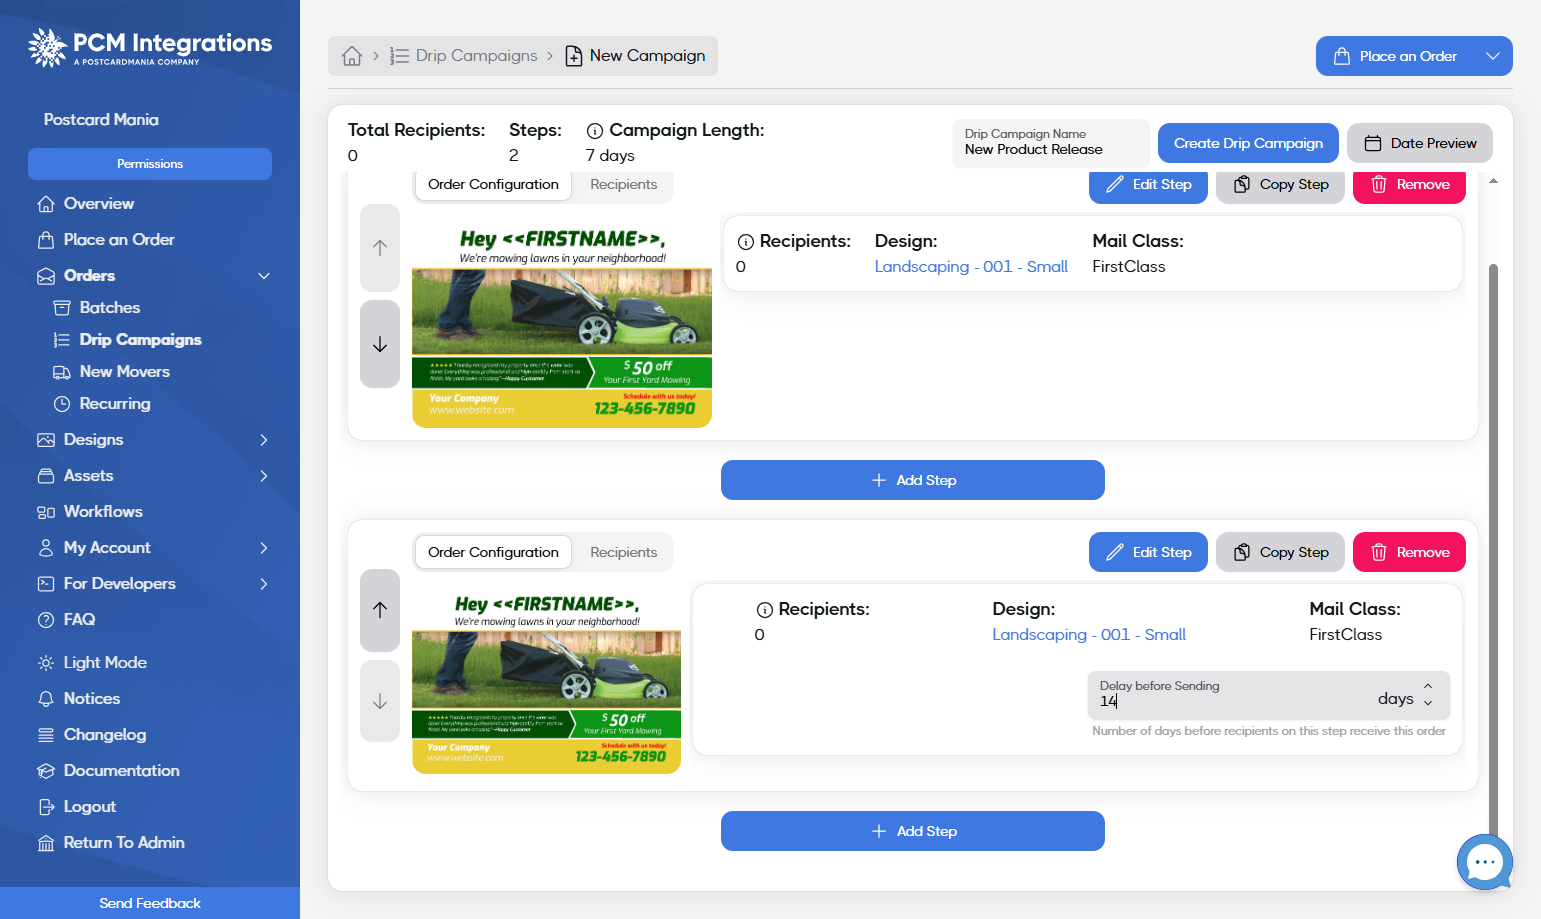Move first step up with arrow

click(380, 248)
